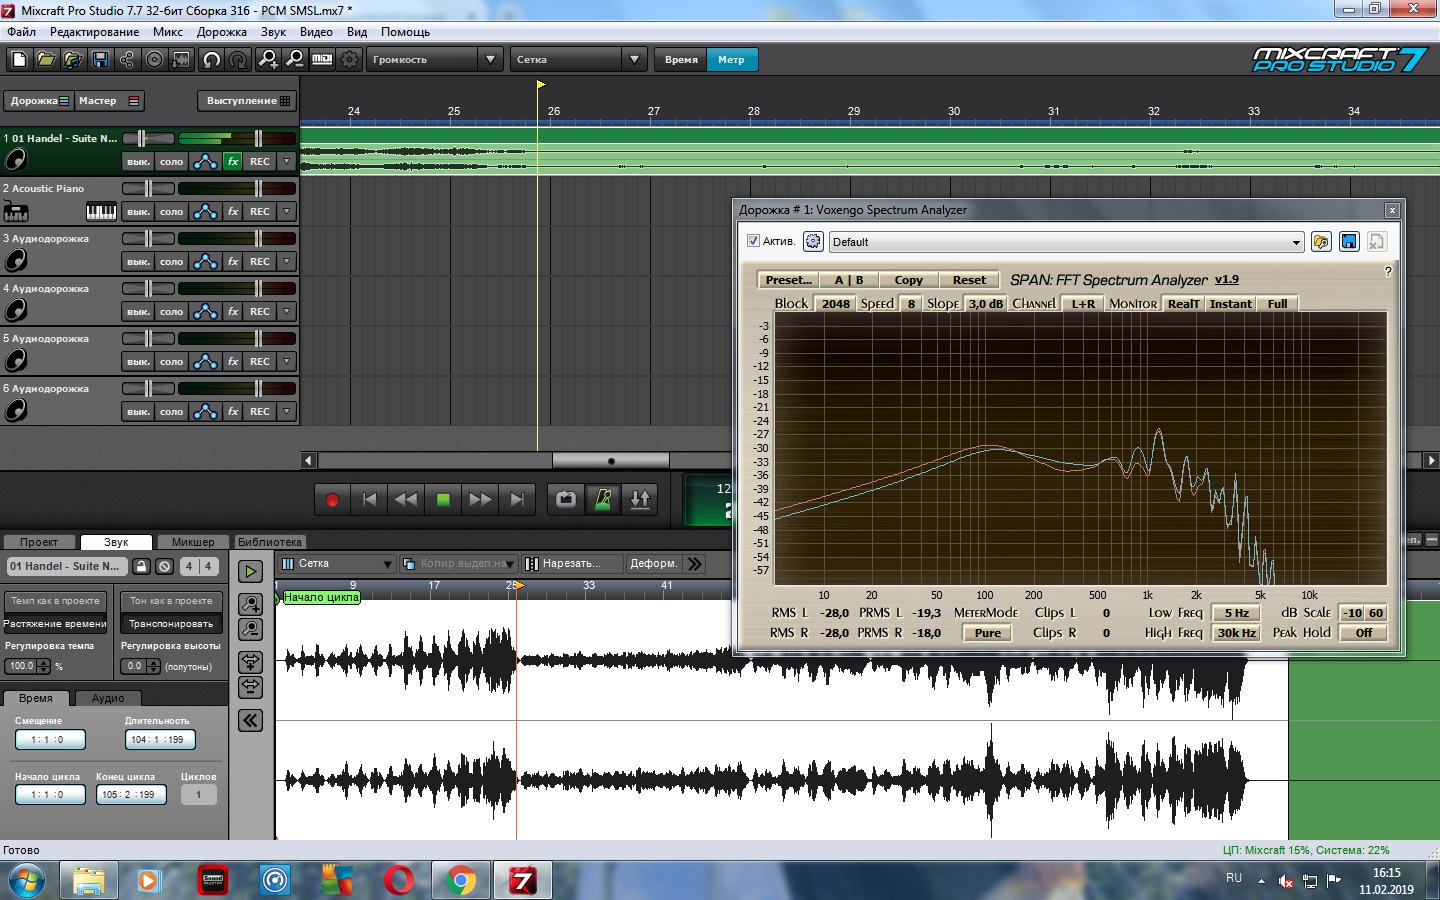Click the piano keyboard icon on Acoustic Piano track

point(101,211)
